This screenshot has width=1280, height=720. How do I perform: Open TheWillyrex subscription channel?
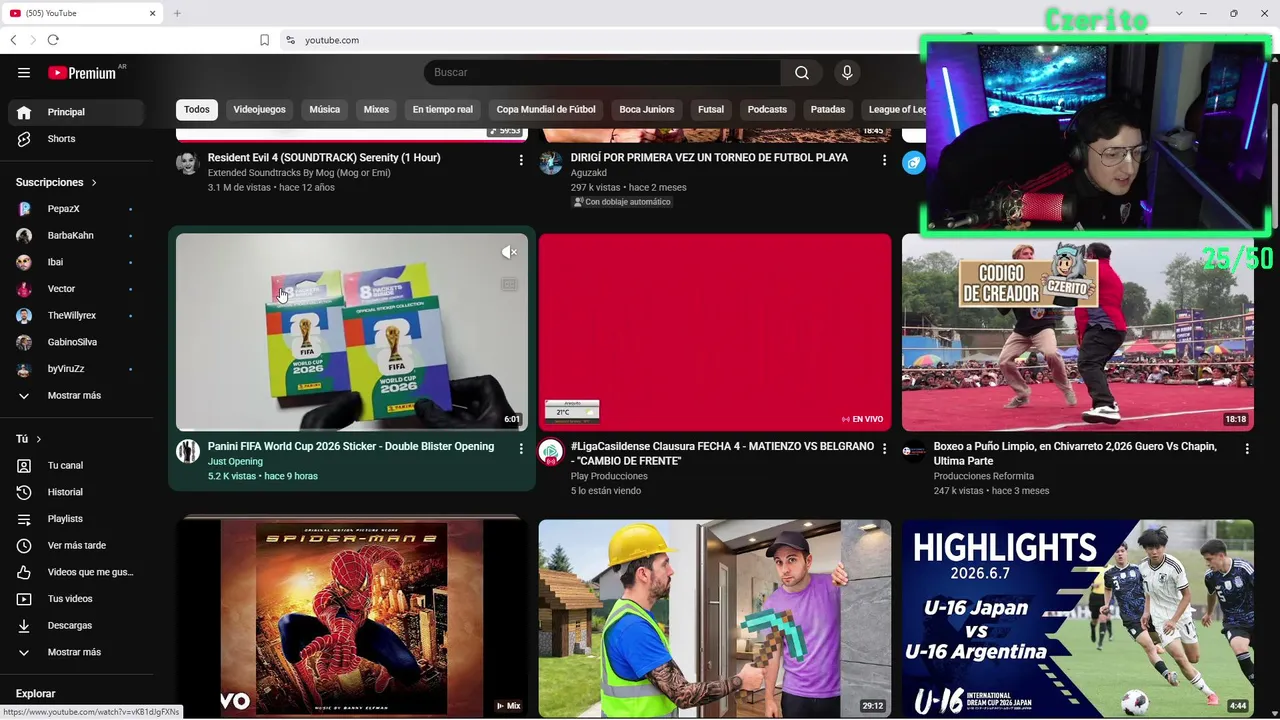76,316
